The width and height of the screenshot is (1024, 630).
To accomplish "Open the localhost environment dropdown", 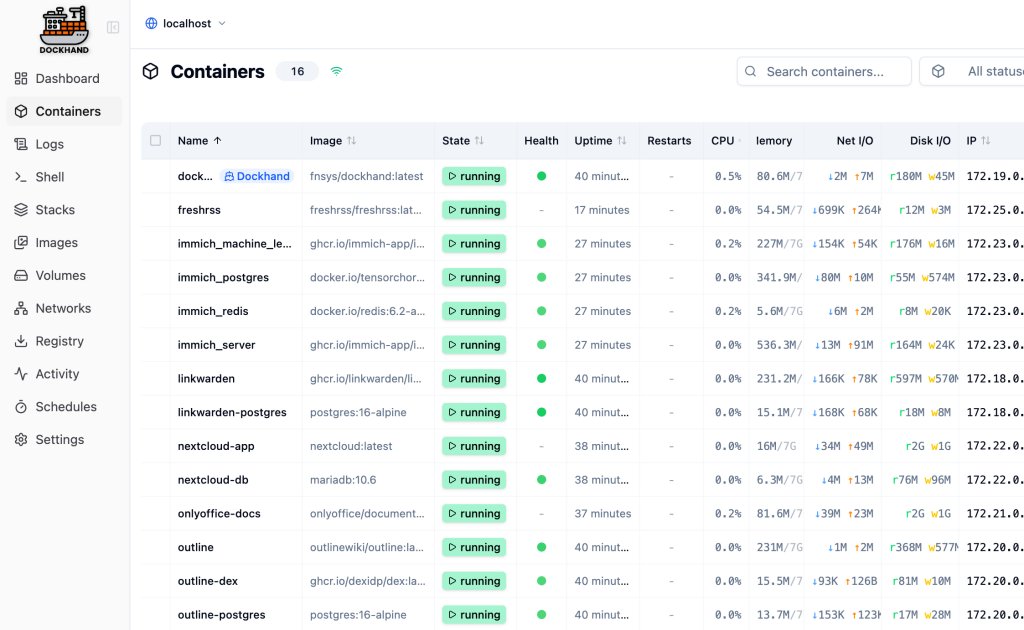I will click(185, 23).
